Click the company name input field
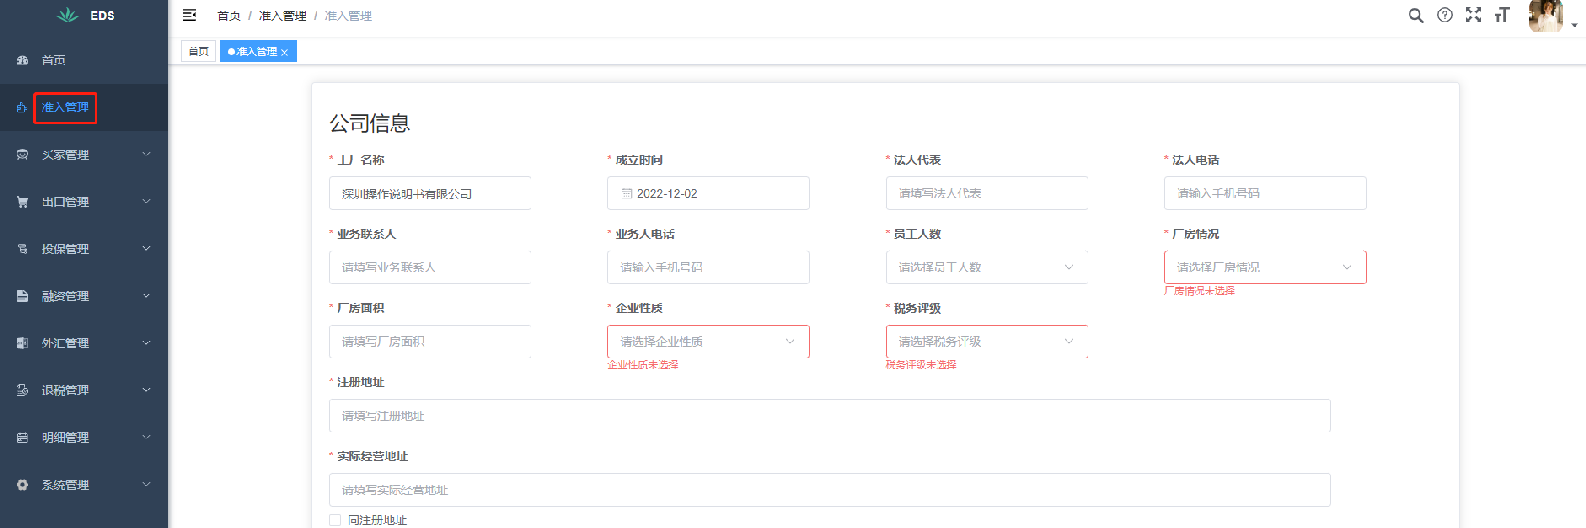The height and width of the screenshot is (528, 1586). 430,193
